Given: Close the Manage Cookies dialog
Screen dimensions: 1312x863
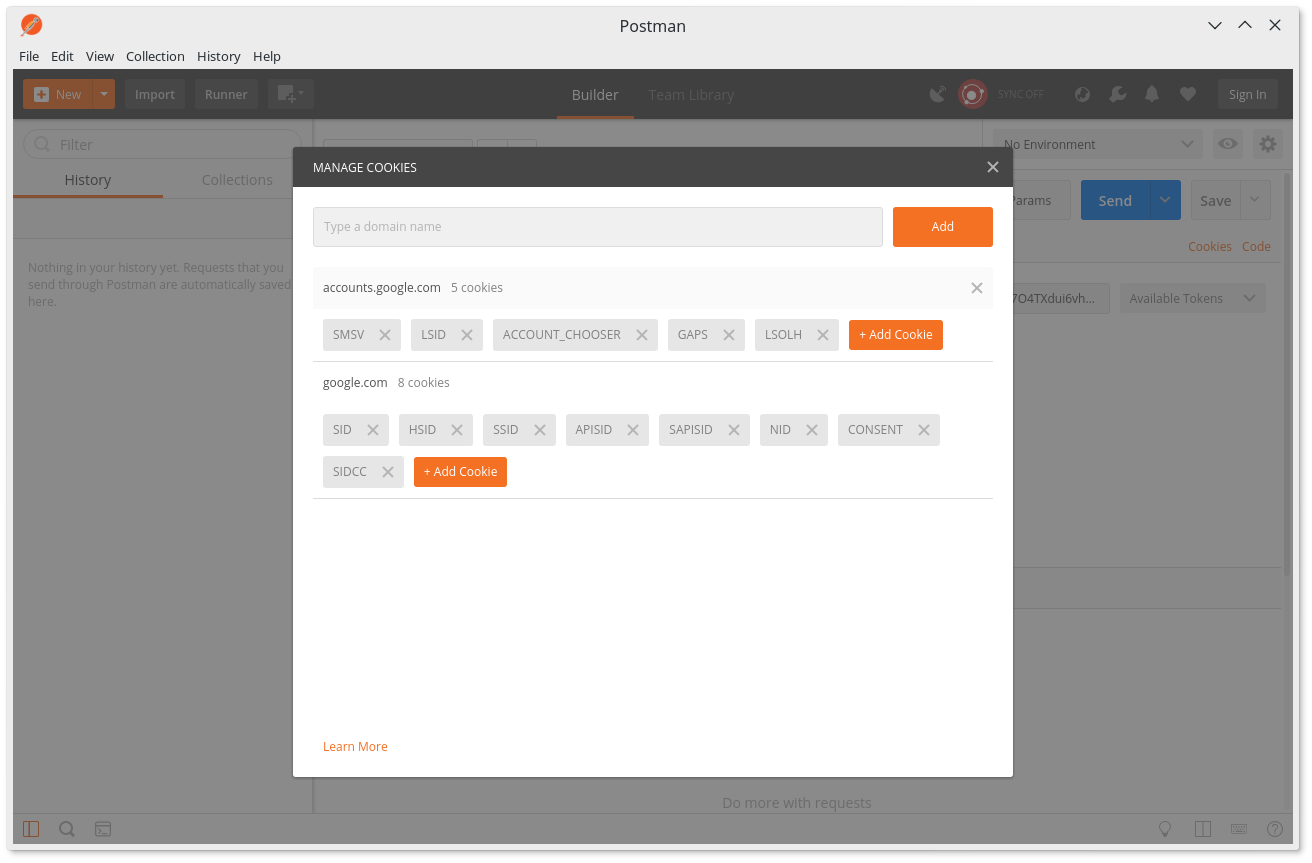Looking at the screenshot, I should (x=993, y=167).
